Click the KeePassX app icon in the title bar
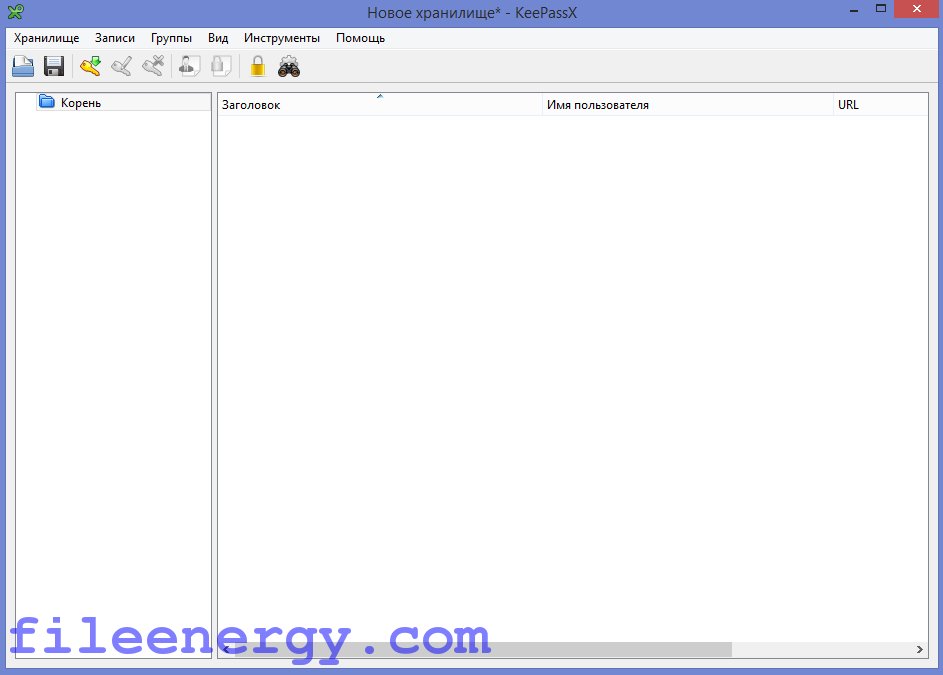 [x=16, y=11]
